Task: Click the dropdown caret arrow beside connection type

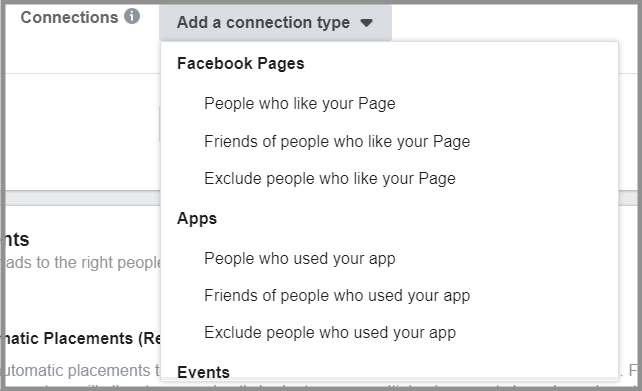Action: coord(366,23)
